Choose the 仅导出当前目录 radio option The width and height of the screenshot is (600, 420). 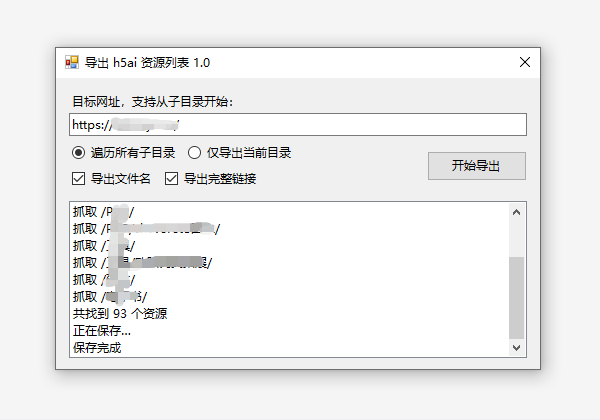(194, 153)
